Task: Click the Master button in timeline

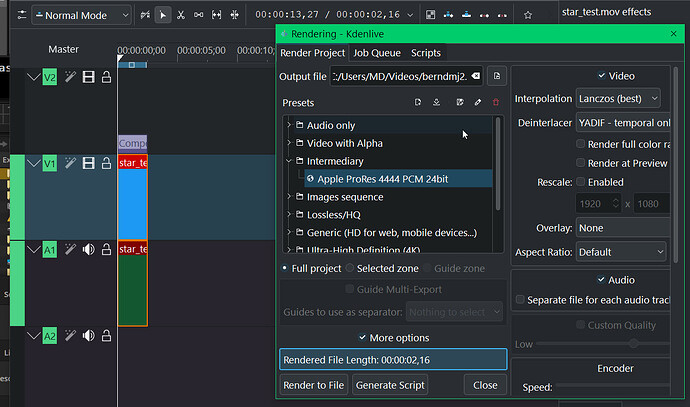Action: coord(63,49)
